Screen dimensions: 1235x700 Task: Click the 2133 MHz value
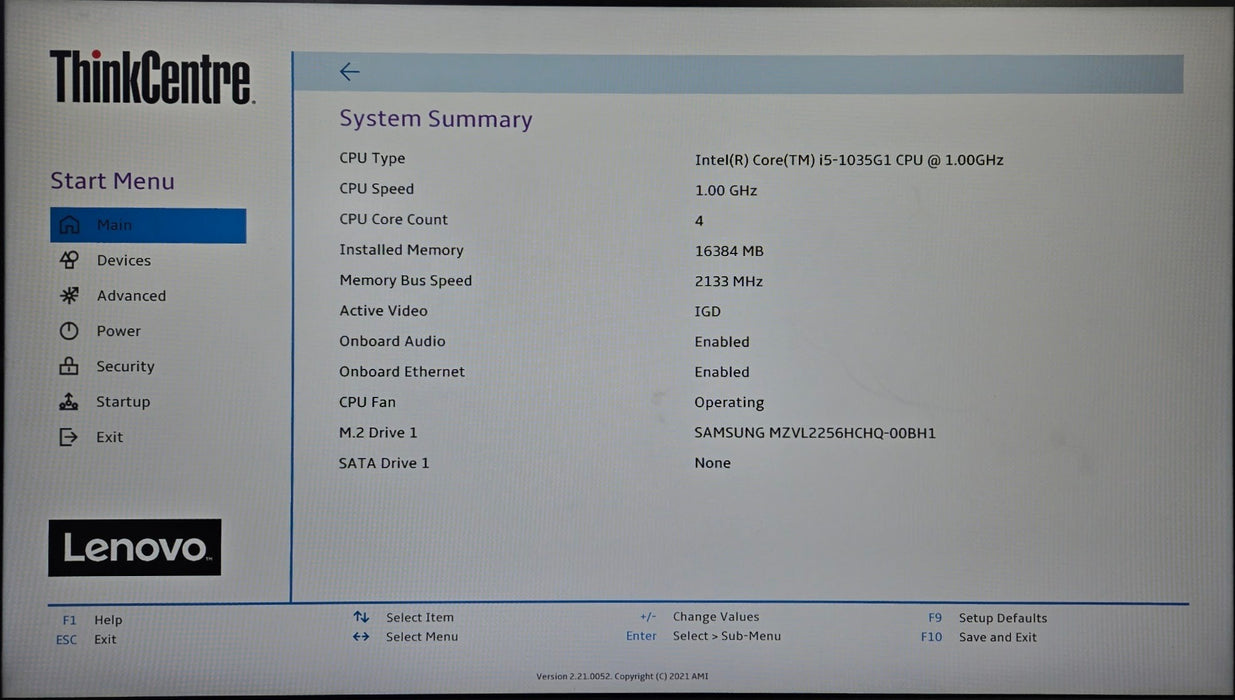(x=728, y=282)
